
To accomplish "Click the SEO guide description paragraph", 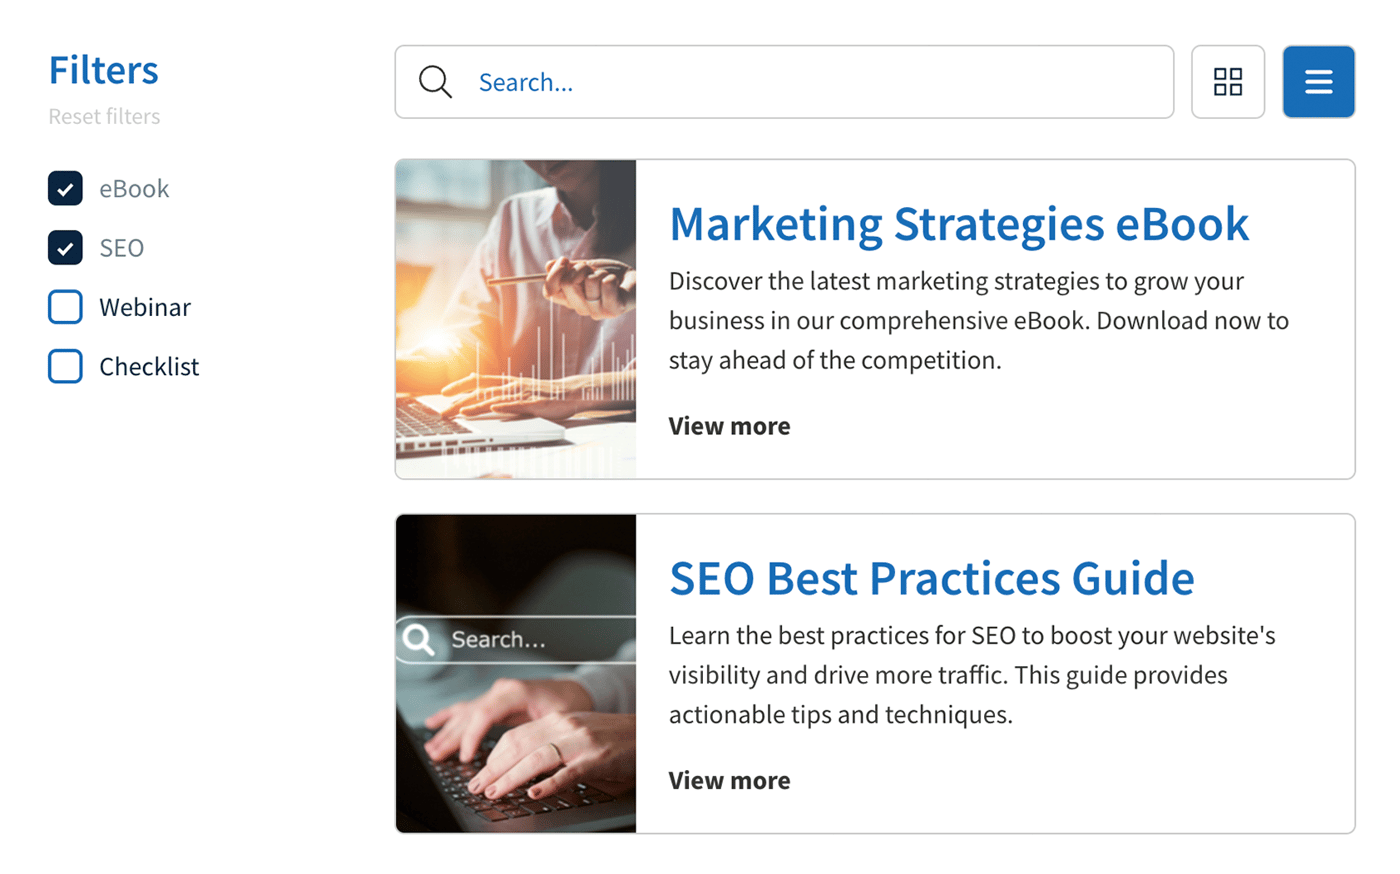I will point(971,675).
